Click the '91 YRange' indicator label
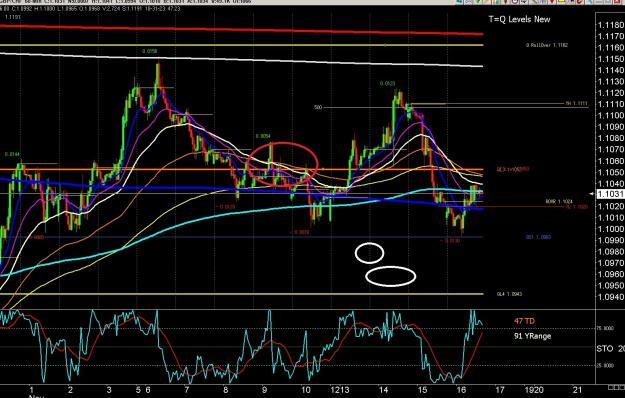This screenshot has width=625, height=398. [533, 336]
